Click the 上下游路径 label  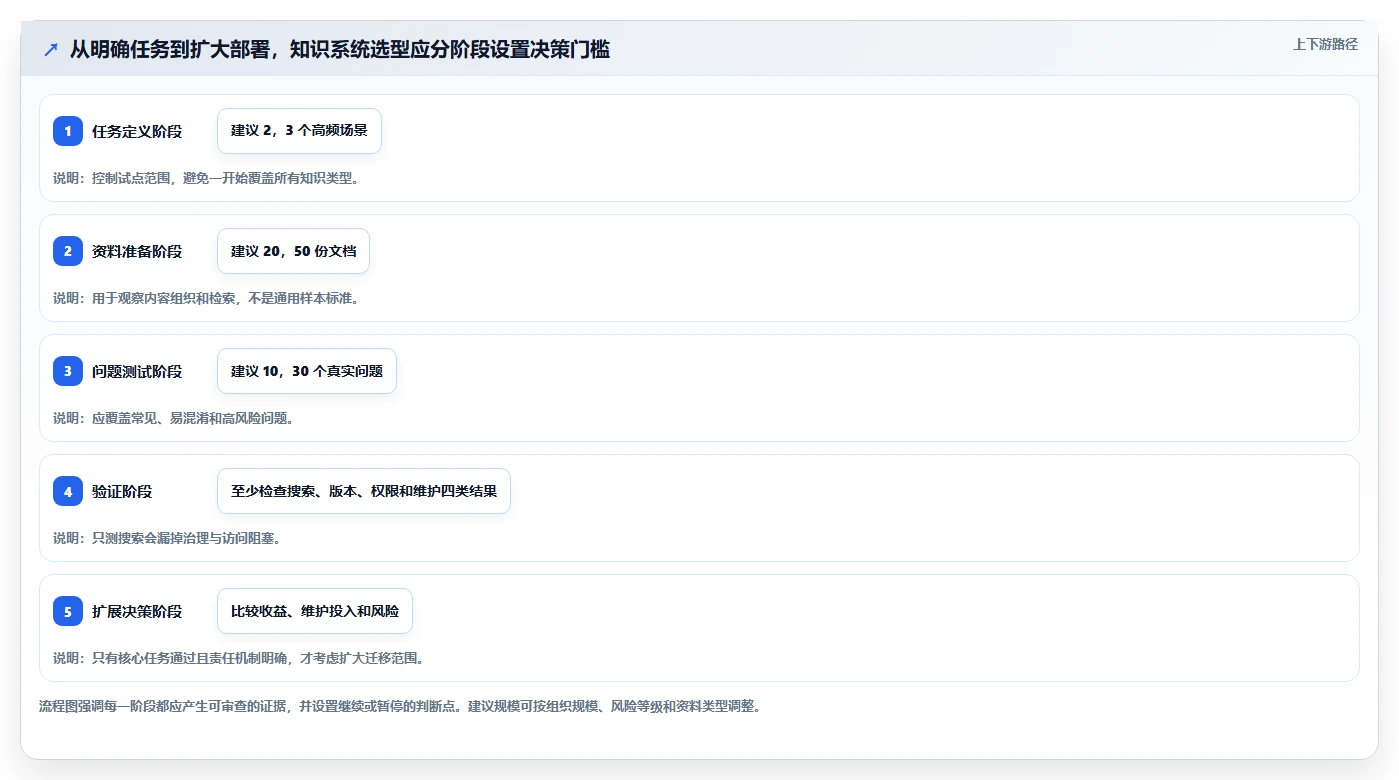point(1325,44)
